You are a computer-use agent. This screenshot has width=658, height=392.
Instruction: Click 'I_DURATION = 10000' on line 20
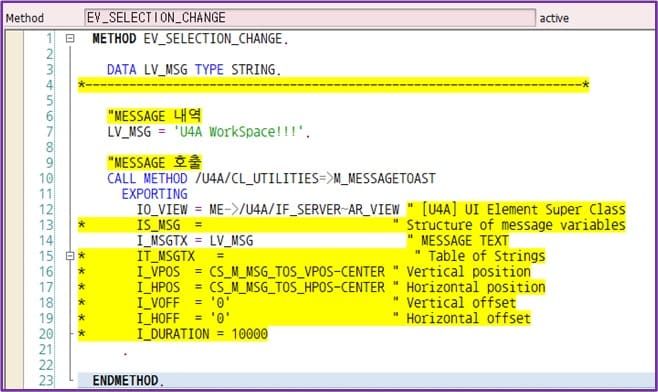coord(202,334)
